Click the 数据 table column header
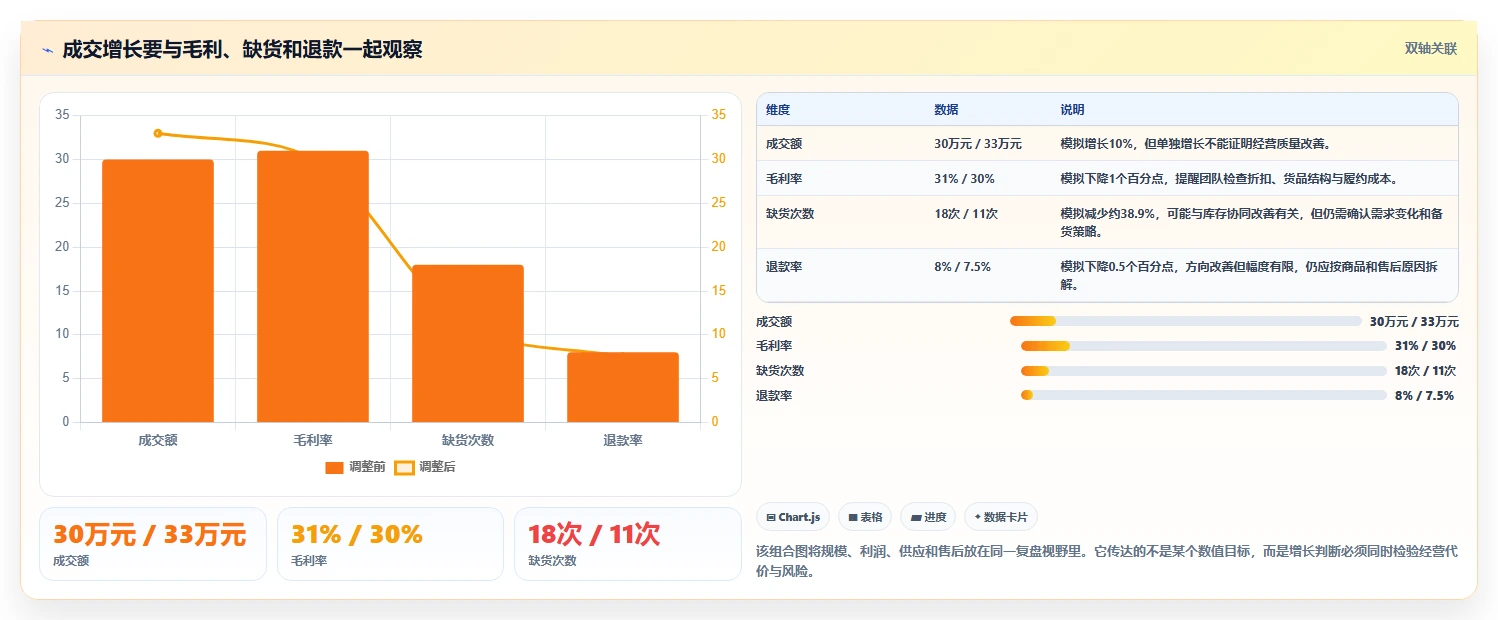Screen dimensions: 1498x620 946,110
